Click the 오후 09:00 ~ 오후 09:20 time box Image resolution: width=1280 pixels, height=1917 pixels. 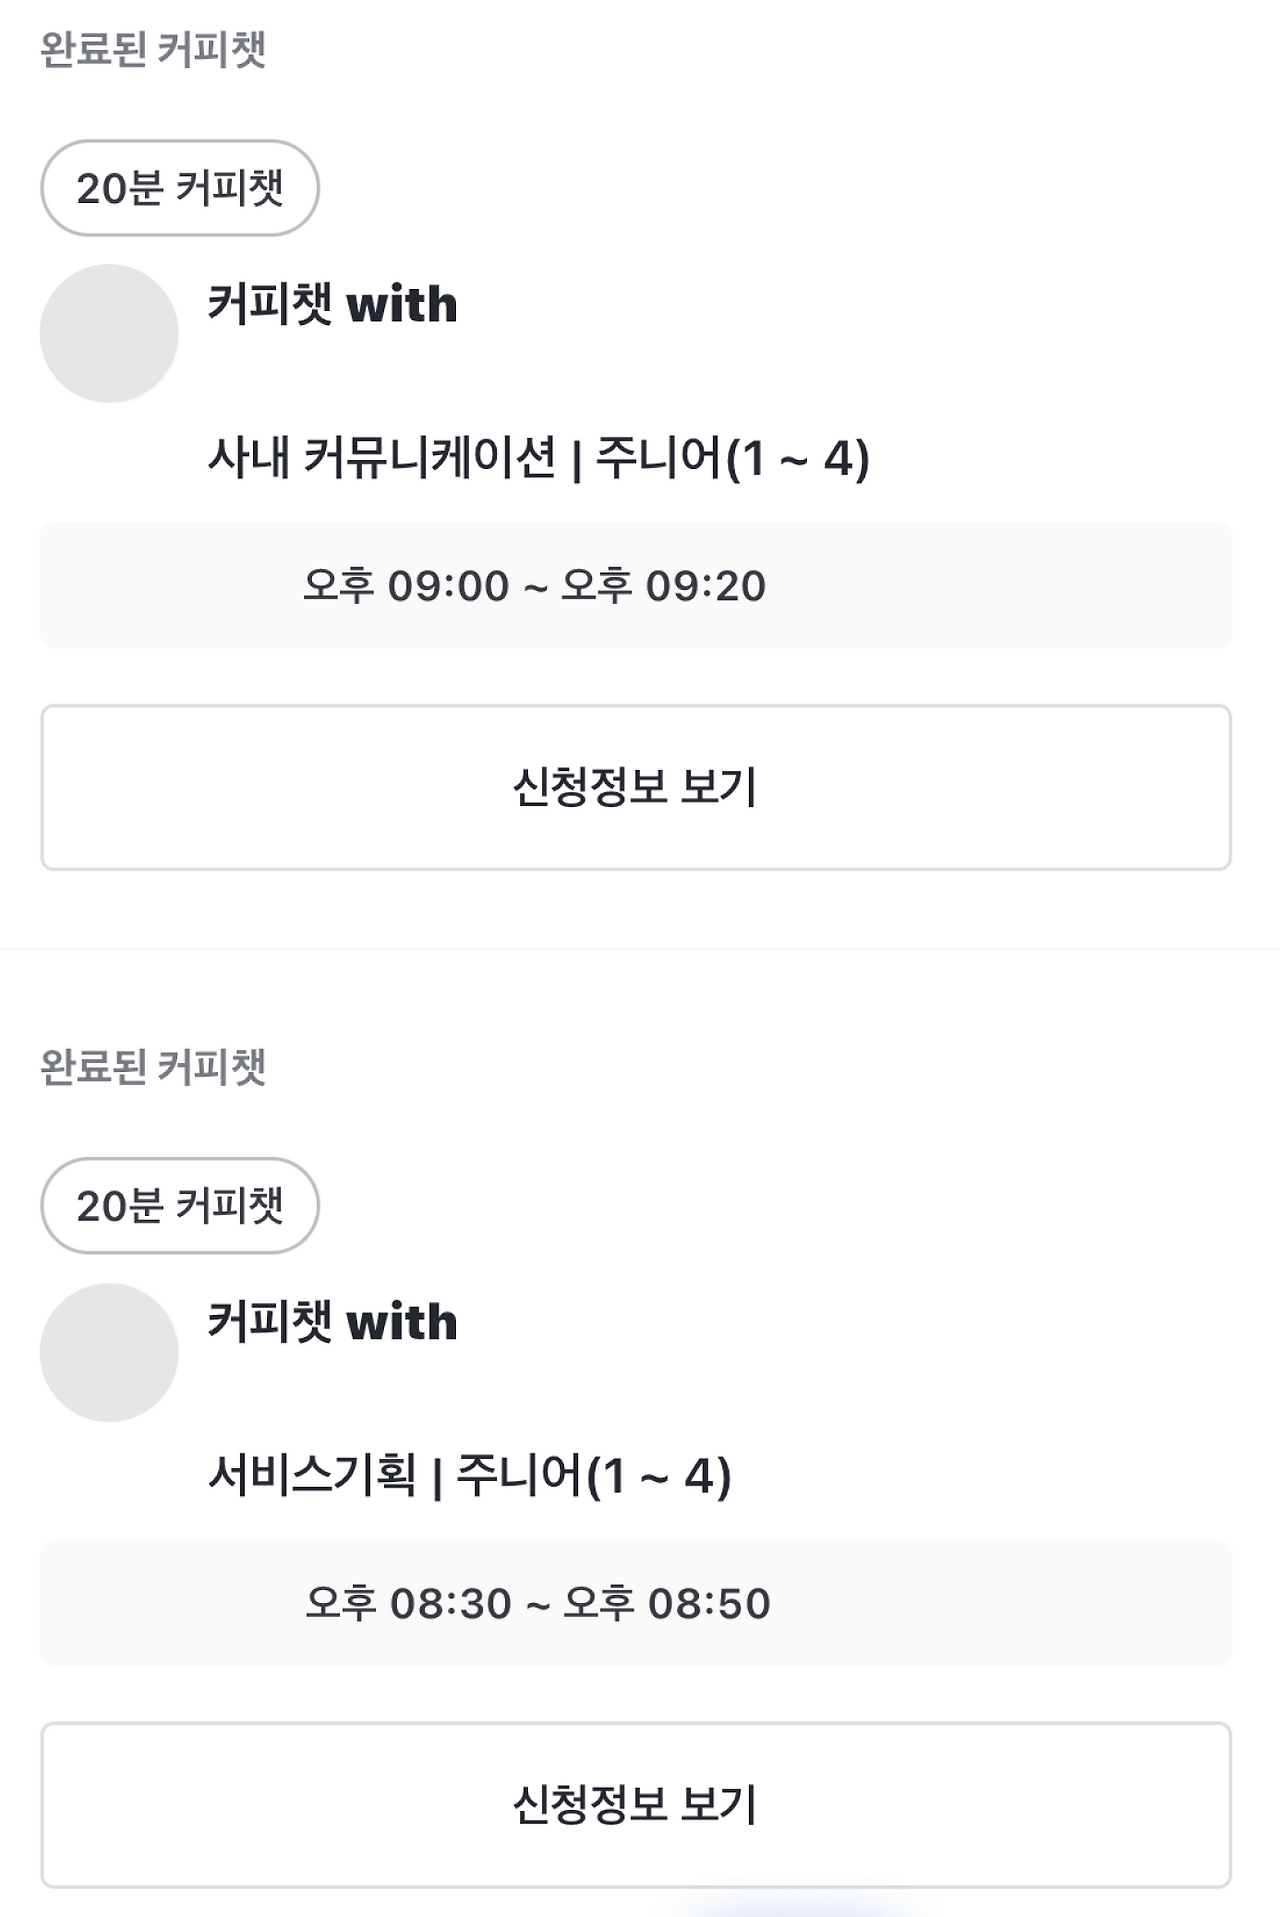click(636, 585)
